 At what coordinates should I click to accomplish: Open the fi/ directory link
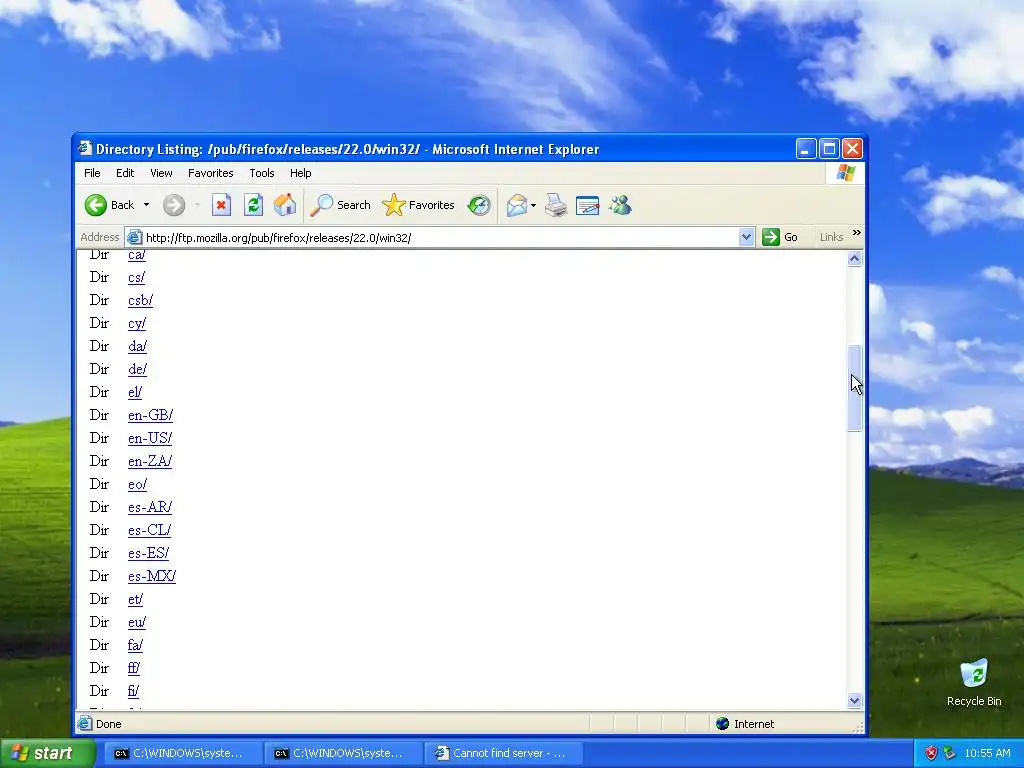click(x=133, y=691)
